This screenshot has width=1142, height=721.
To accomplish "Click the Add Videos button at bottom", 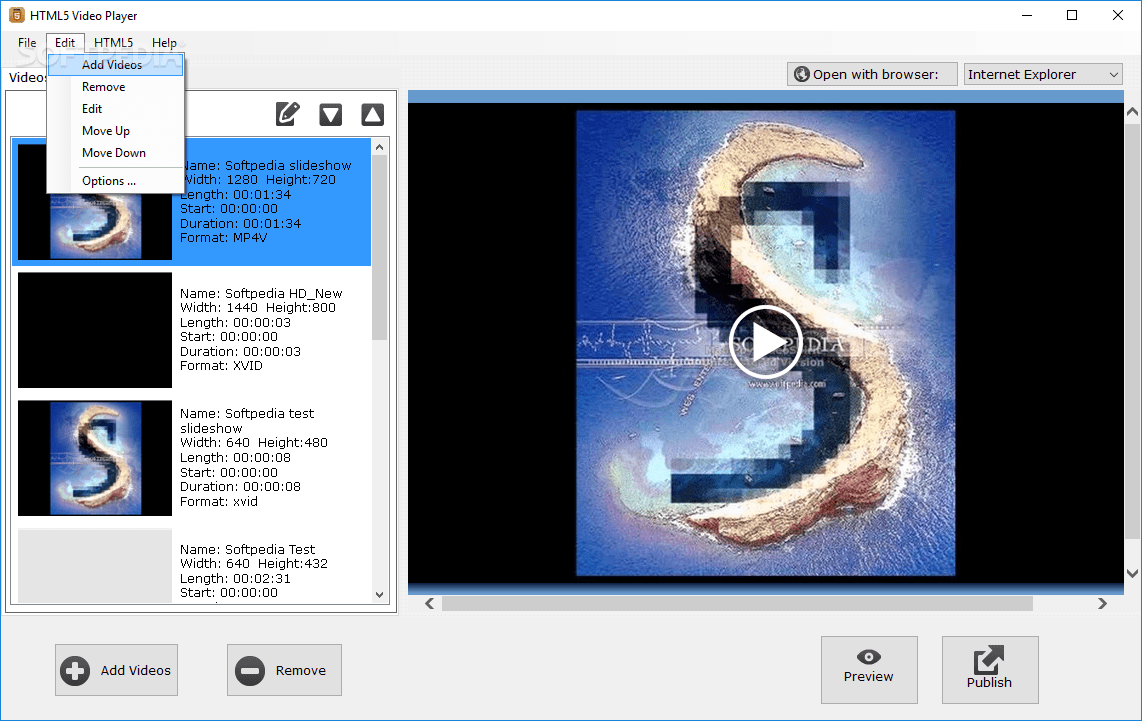I will pyautogui.click(x=117, y=670).
